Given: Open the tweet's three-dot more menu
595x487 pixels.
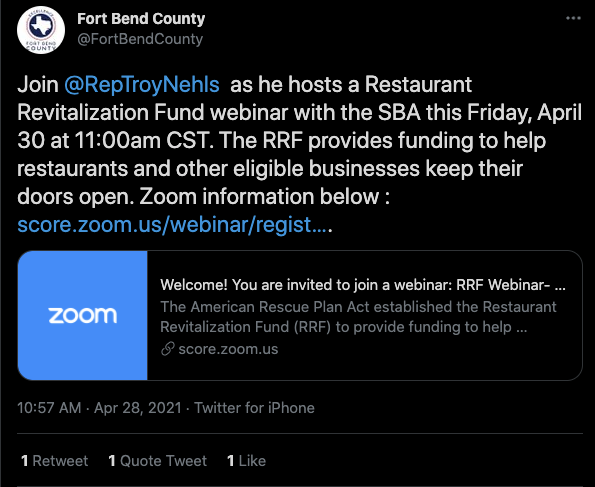Looking at the screenshot, I should pos(573,18).
